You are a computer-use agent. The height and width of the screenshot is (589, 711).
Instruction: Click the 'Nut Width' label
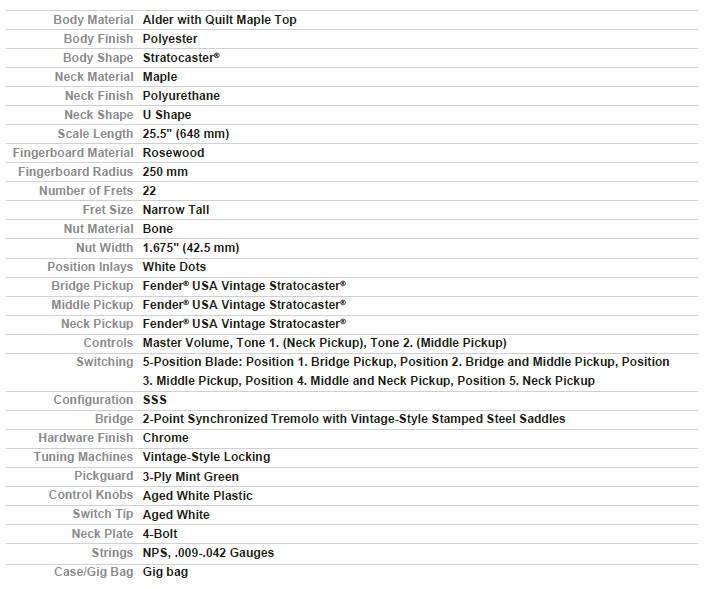pyautogui.click(x=105, y=248)
